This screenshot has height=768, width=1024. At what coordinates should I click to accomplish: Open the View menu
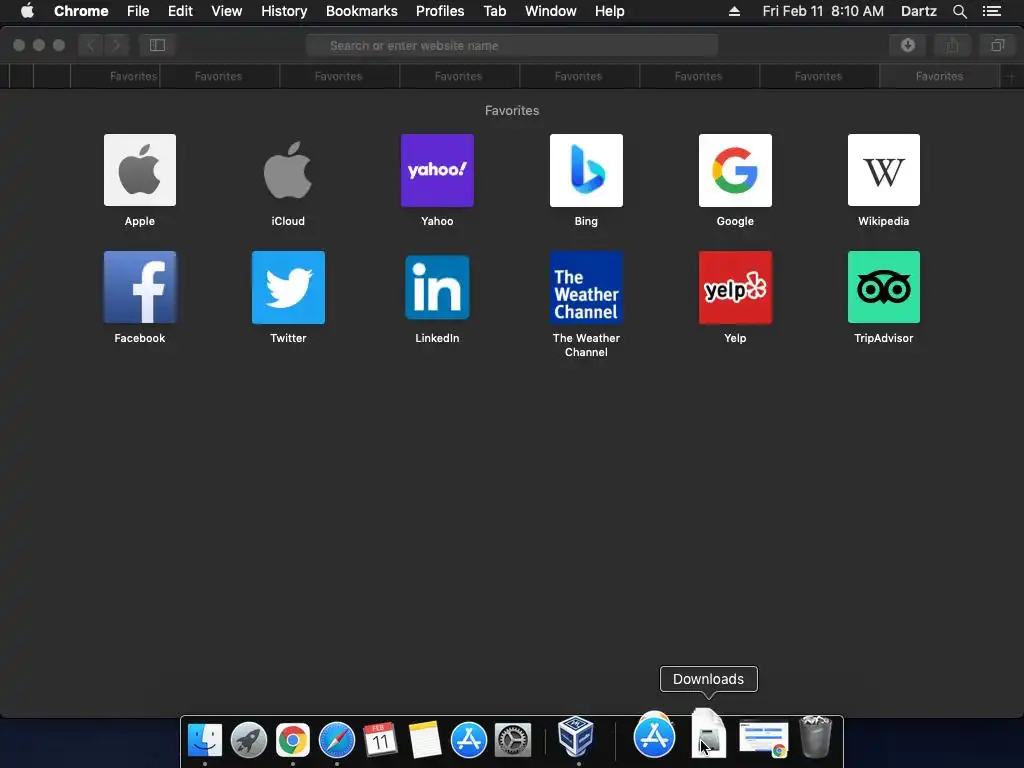227,11
